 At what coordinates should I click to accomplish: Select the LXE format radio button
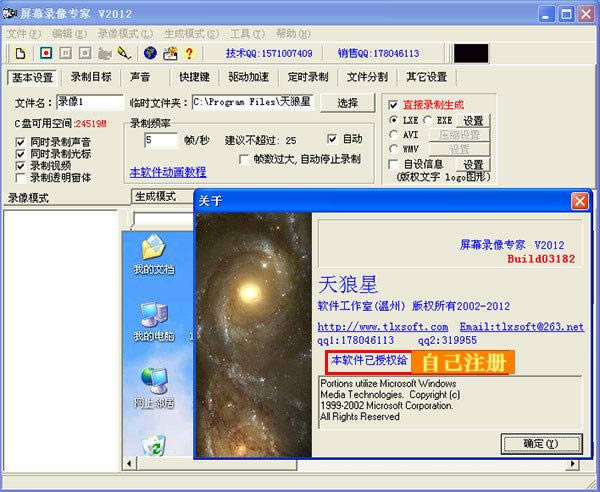(393, 120)
